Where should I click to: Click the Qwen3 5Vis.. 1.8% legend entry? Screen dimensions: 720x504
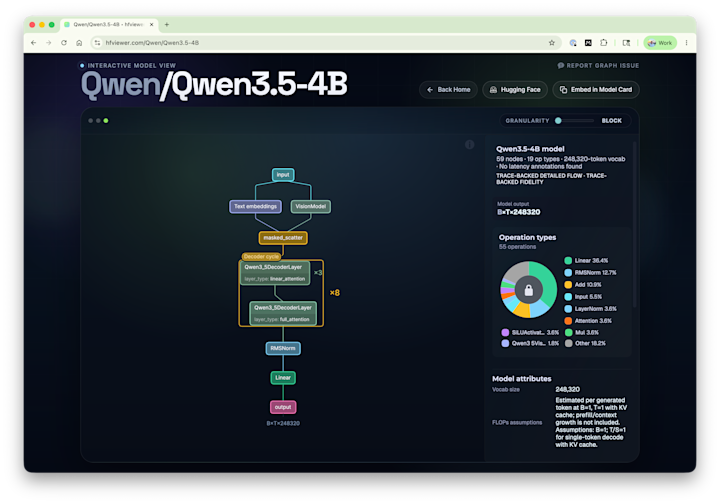tap(530, 343)
